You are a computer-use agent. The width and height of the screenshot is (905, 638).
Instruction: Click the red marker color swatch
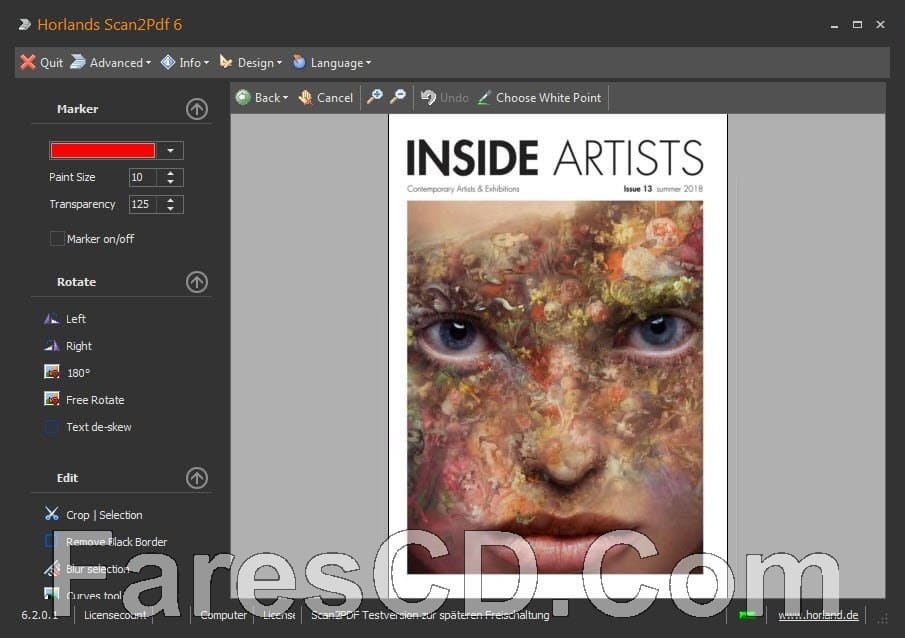tap(103, 150)
